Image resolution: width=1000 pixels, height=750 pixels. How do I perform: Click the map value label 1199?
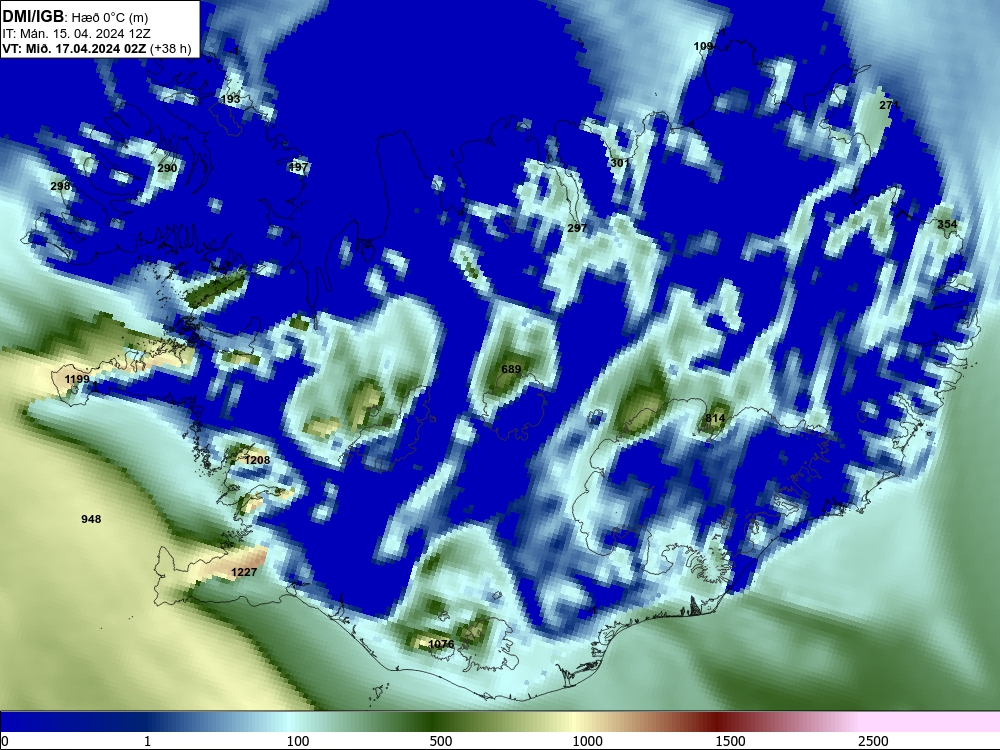click(77, 379)
